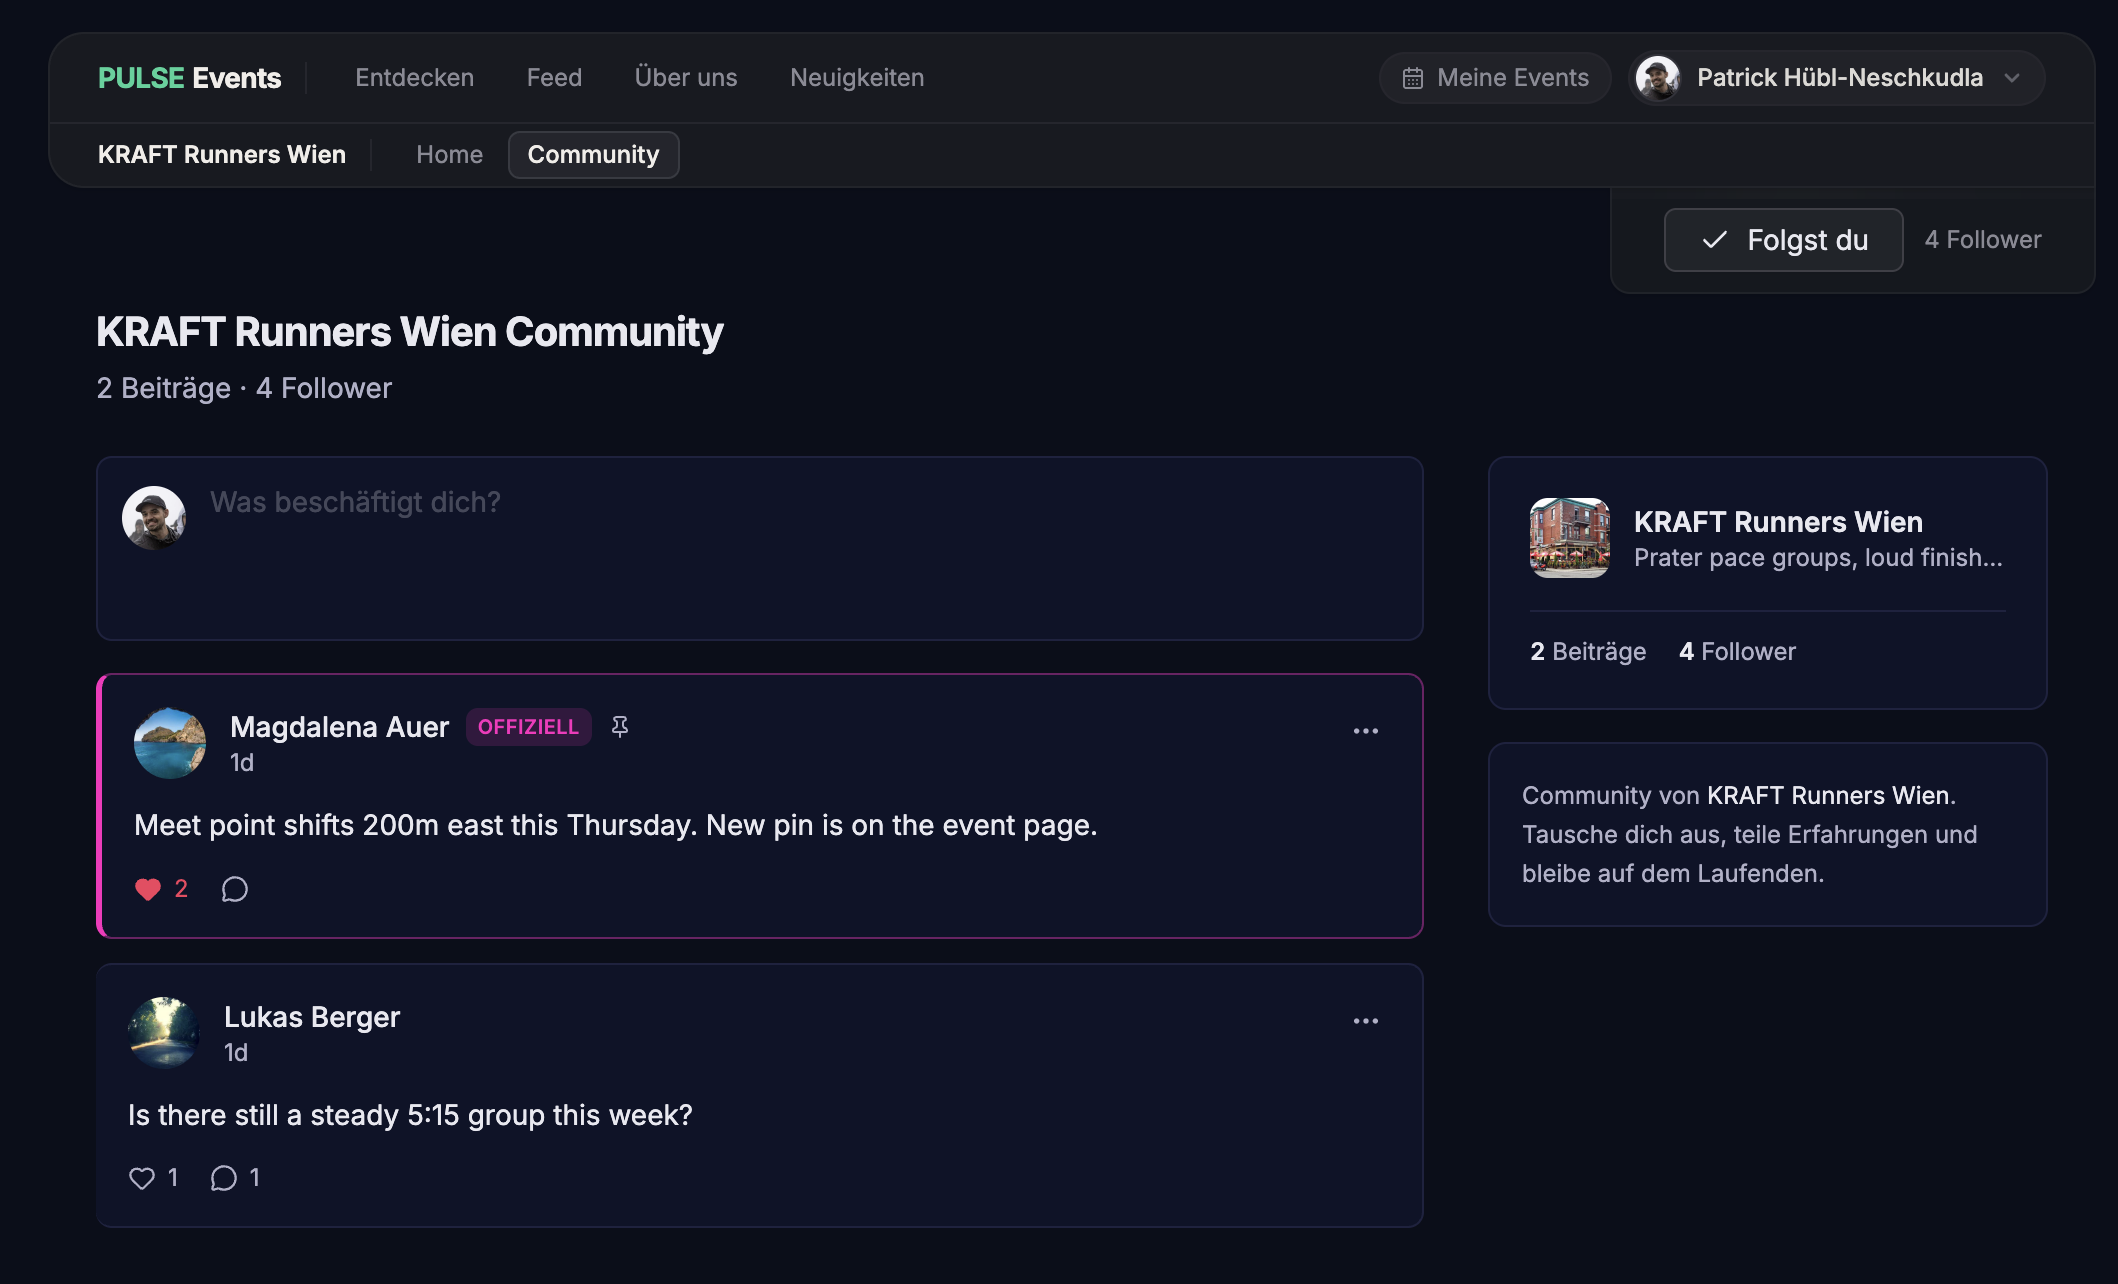Toggle the Folgst du follow state

(1783, 240)
